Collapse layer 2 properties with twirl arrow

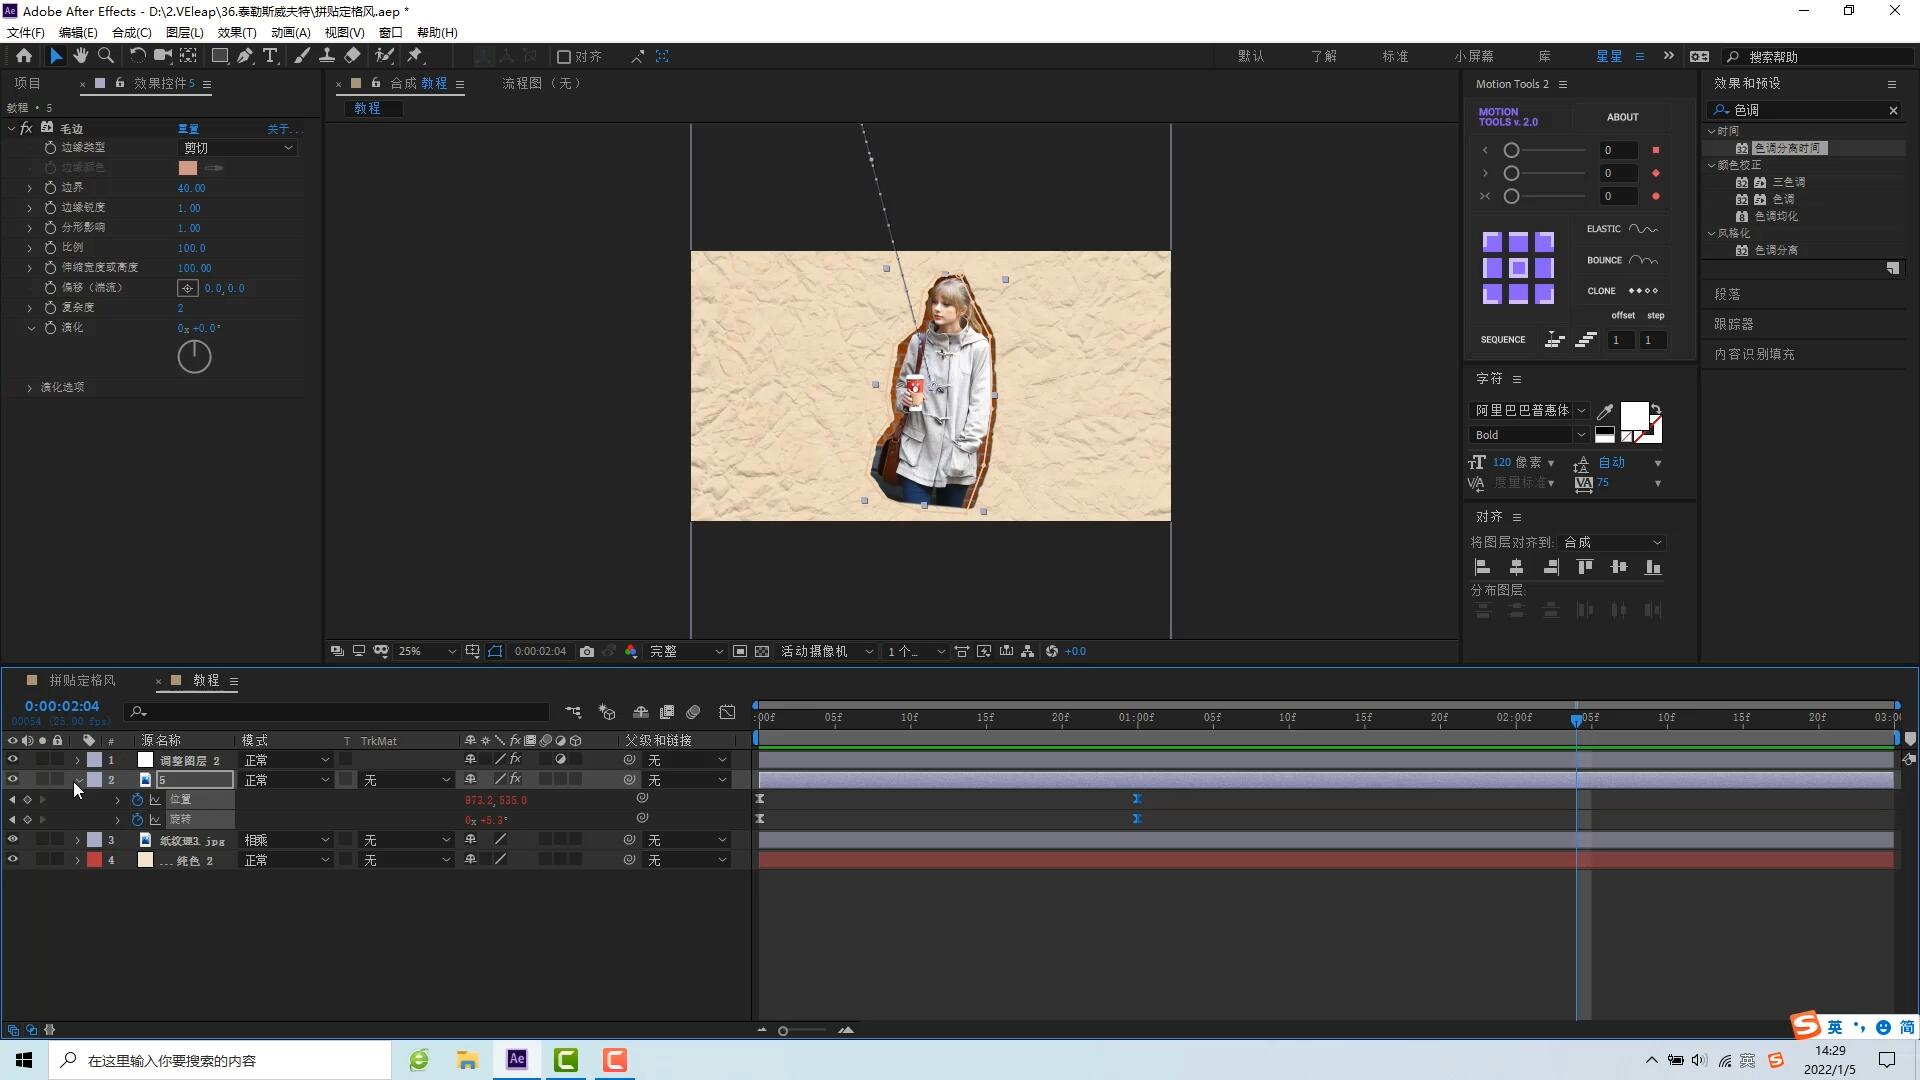[x=78, y=780]
